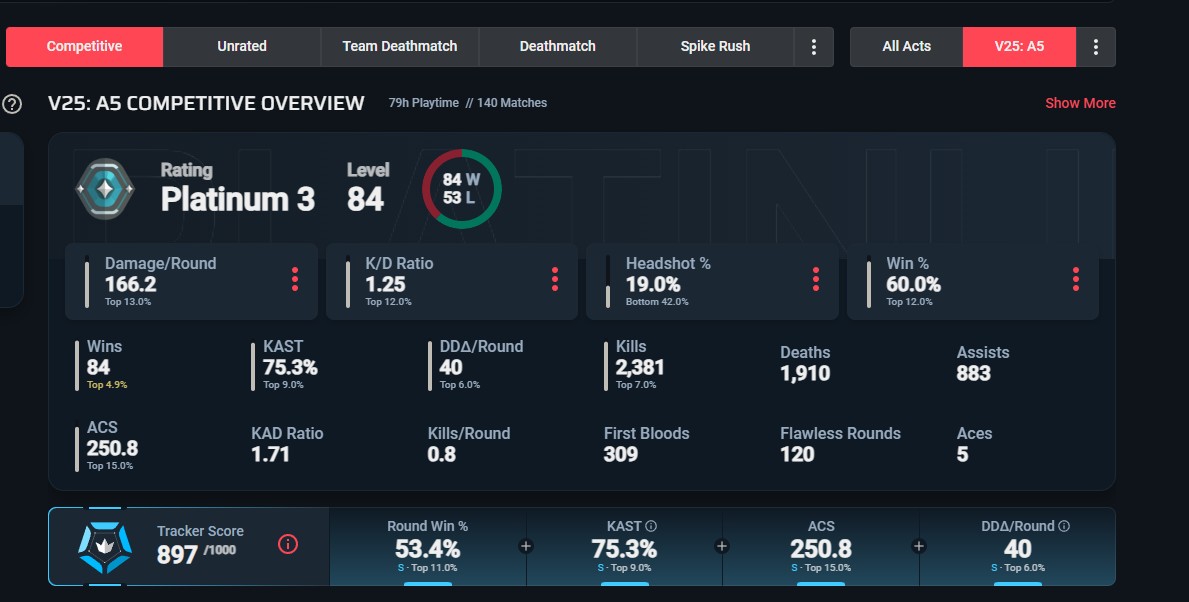Viewport: 1189px width, 602px height.
Task: Select the V25: A5 act filter
Action: pyautogui.click(x=1019, y=46)
